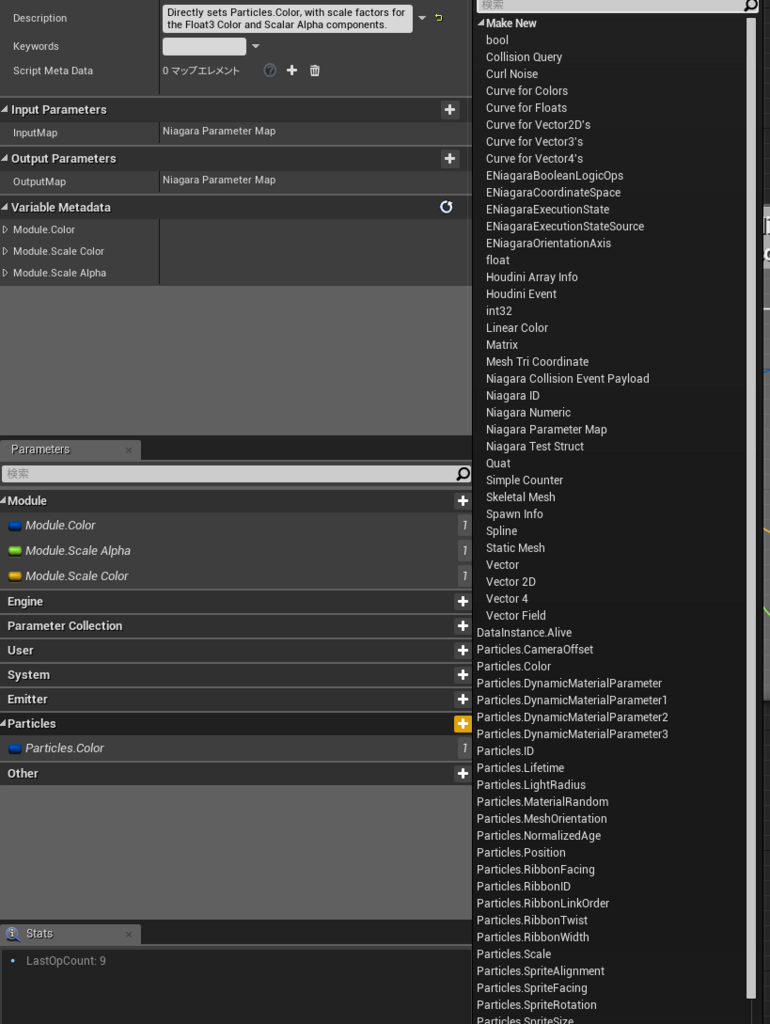
Task: Delete all Script Meta Data elements
Action: (315, 70)
